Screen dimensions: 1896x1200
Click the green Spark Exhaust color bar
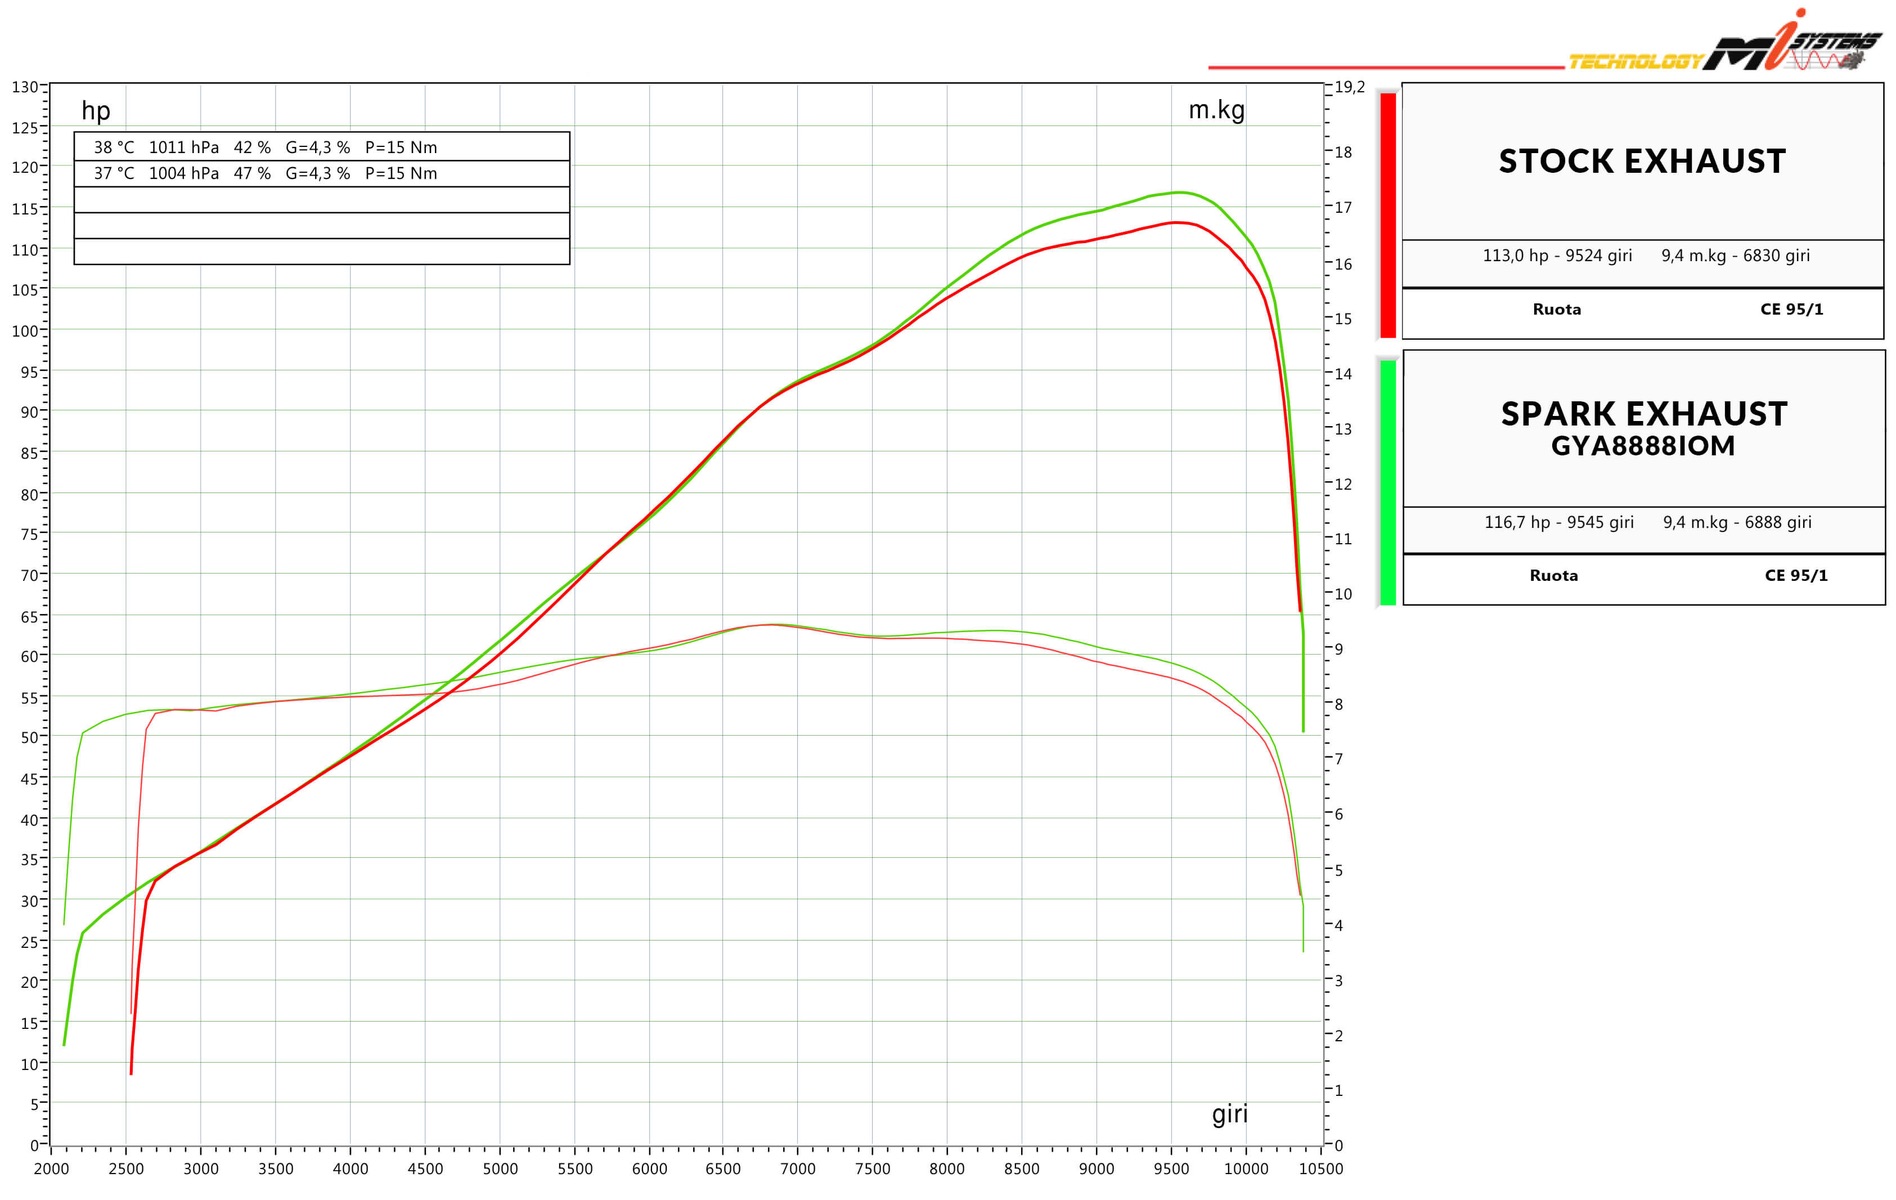tap(1388, 482)
